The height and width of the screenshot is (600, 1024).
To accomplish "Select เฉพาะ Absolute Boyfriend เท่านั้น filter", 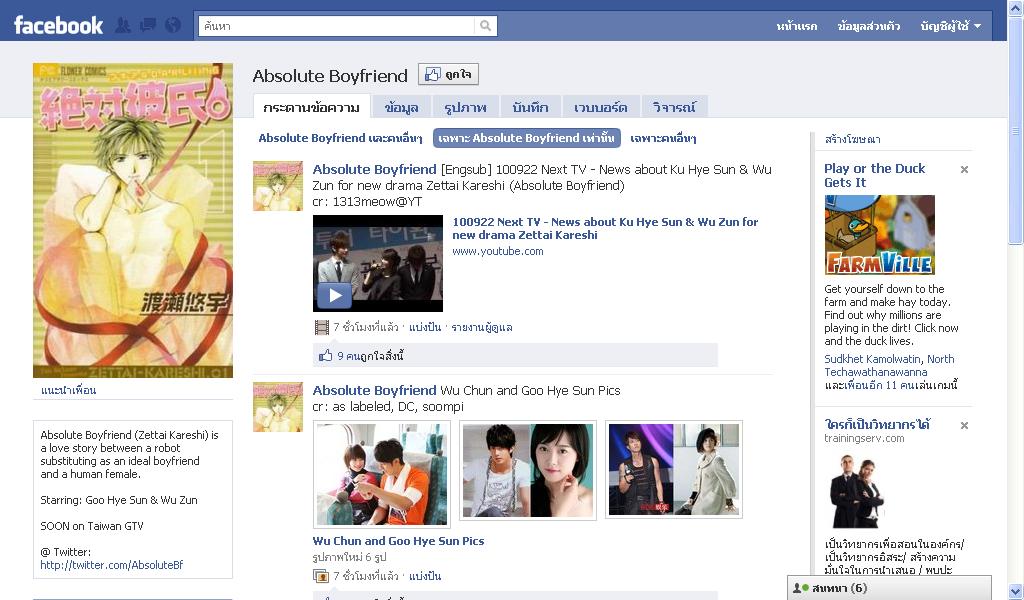I will point(526,138).
